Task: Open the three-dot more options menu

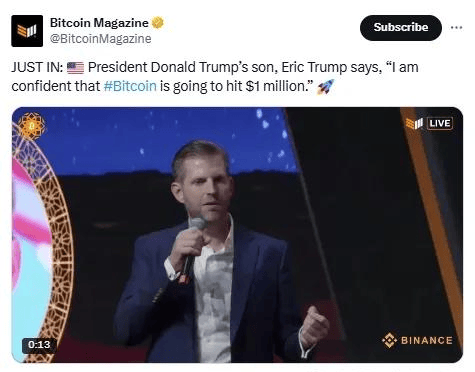Action: click(x=456, y=27)
